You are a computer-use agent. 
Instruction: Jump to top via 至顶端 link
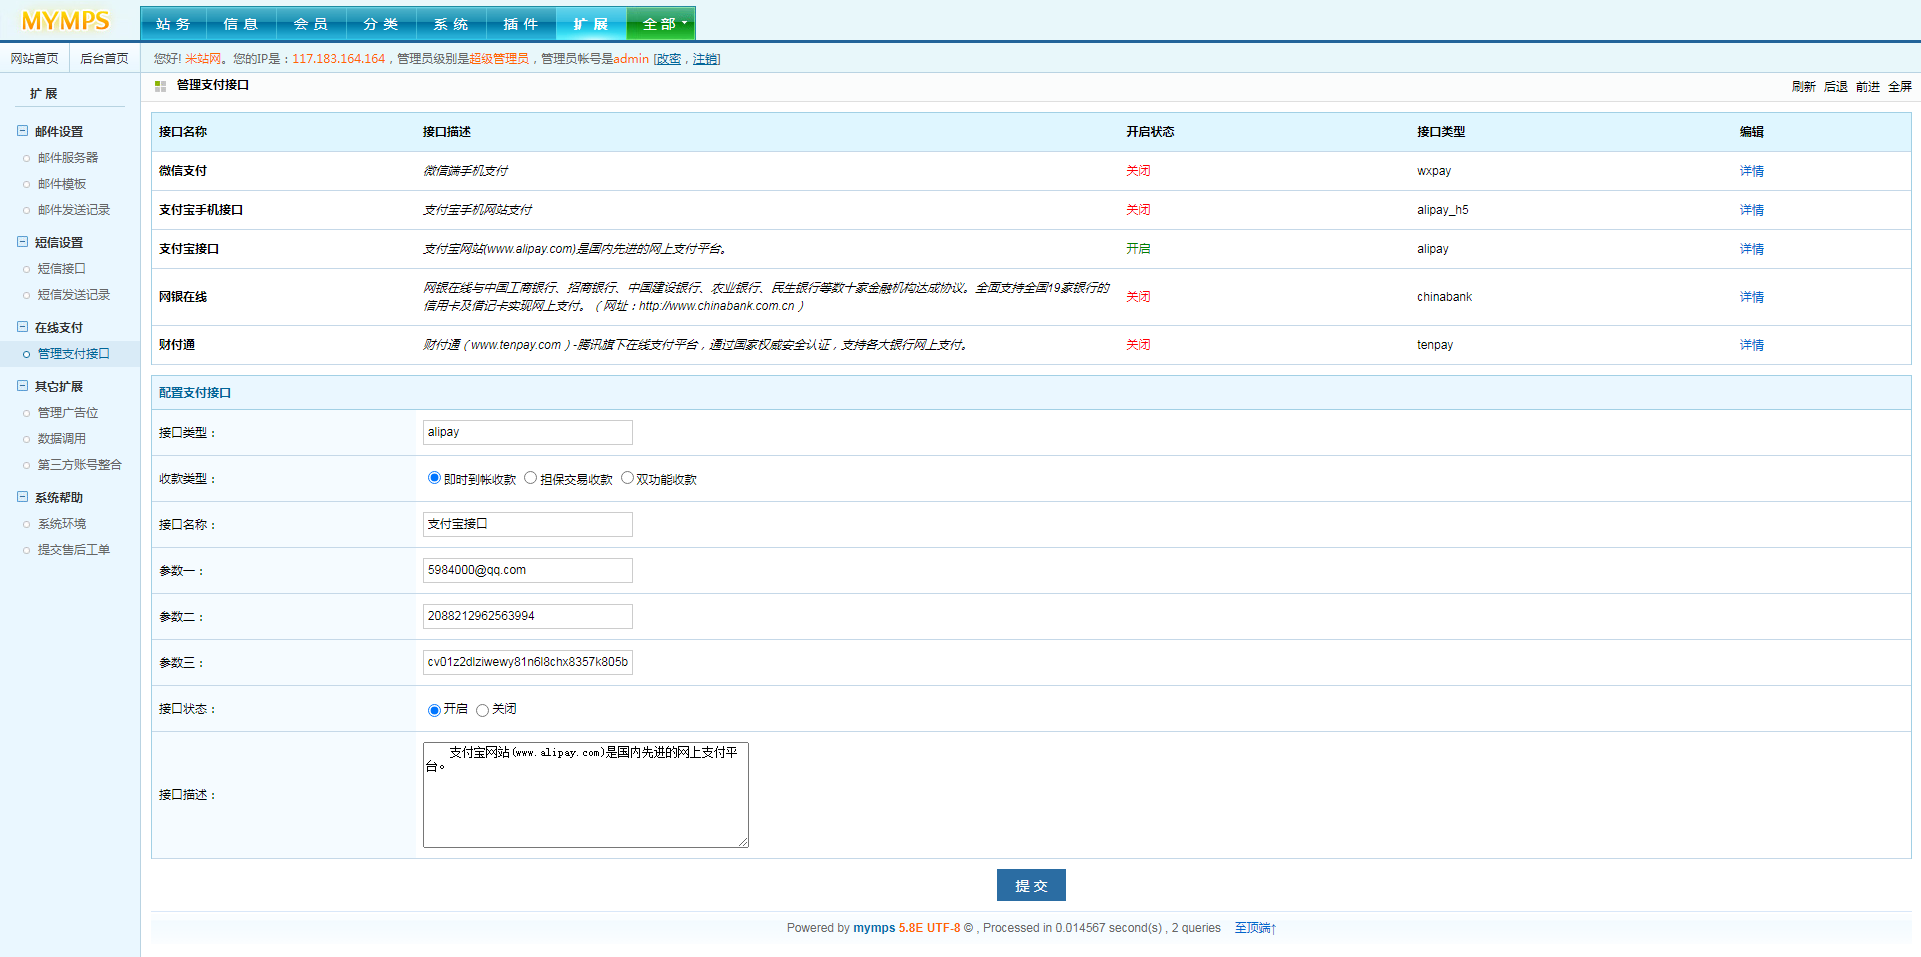(1255, 928)
